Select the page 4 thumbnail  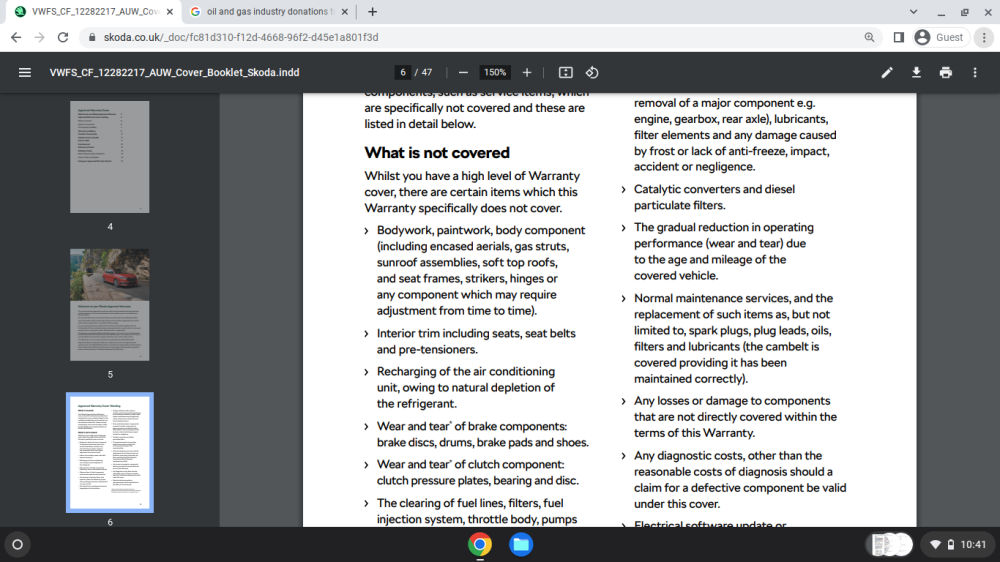pos(110,157)
